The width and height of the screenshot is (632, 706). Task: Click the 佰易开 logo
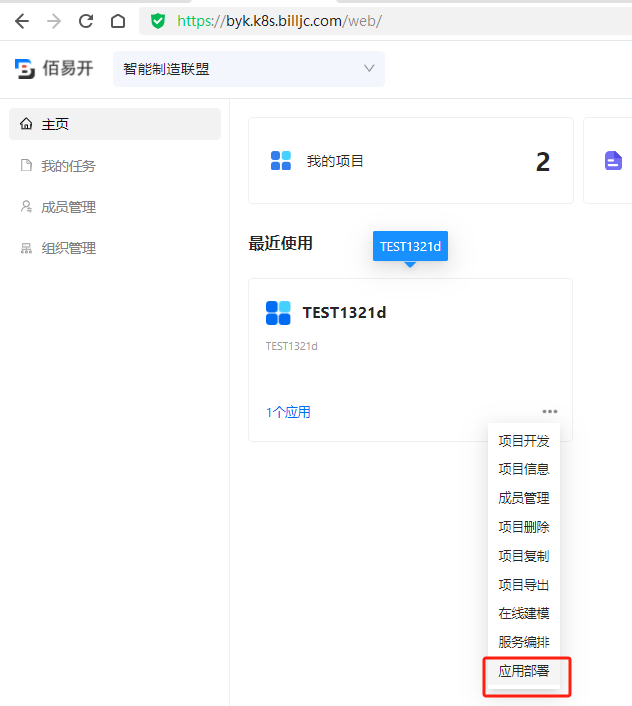(x=54, y=69)
